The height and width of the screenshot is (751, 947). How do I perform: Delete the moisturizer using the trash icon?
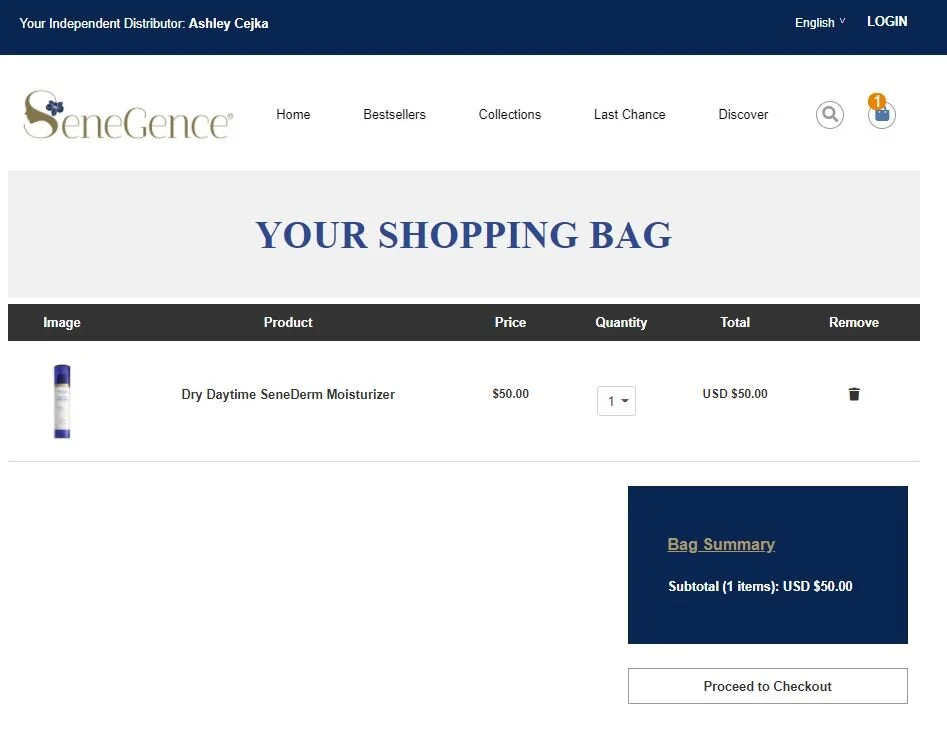tap(853, 394)
